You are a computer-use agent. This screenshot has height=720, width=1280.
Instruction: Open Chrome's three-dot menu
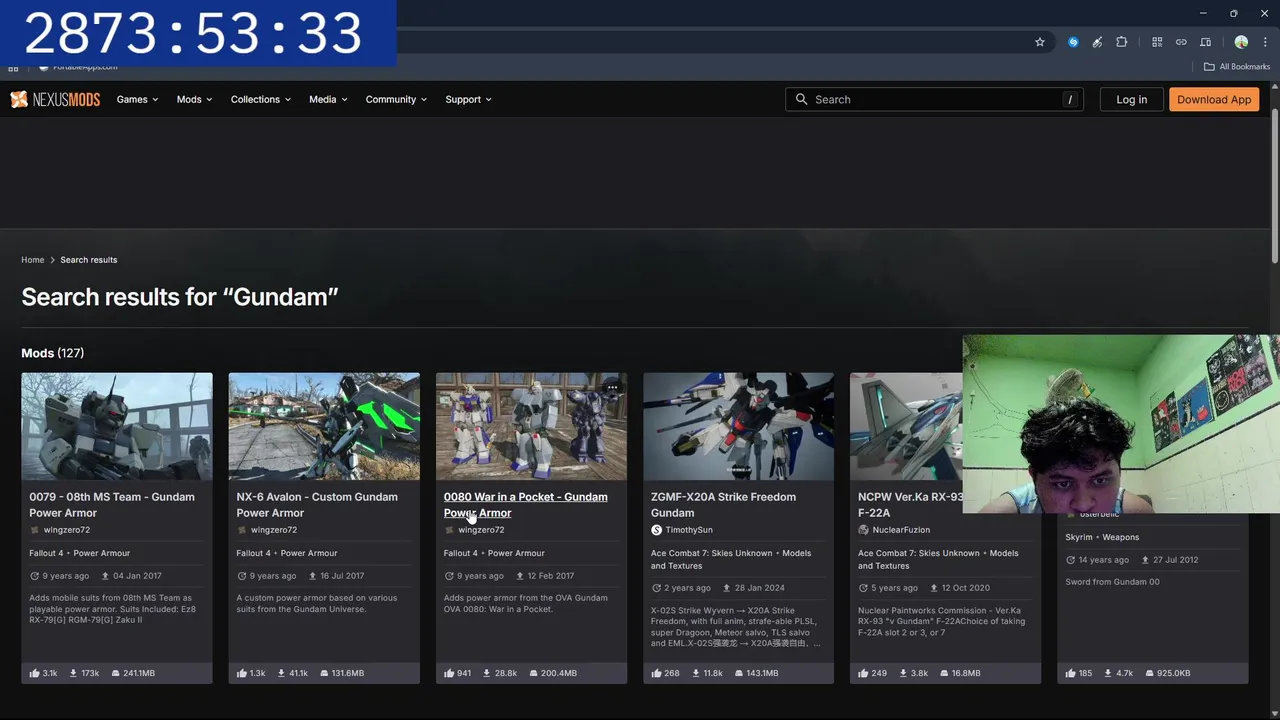click(x=1265, y=42)
